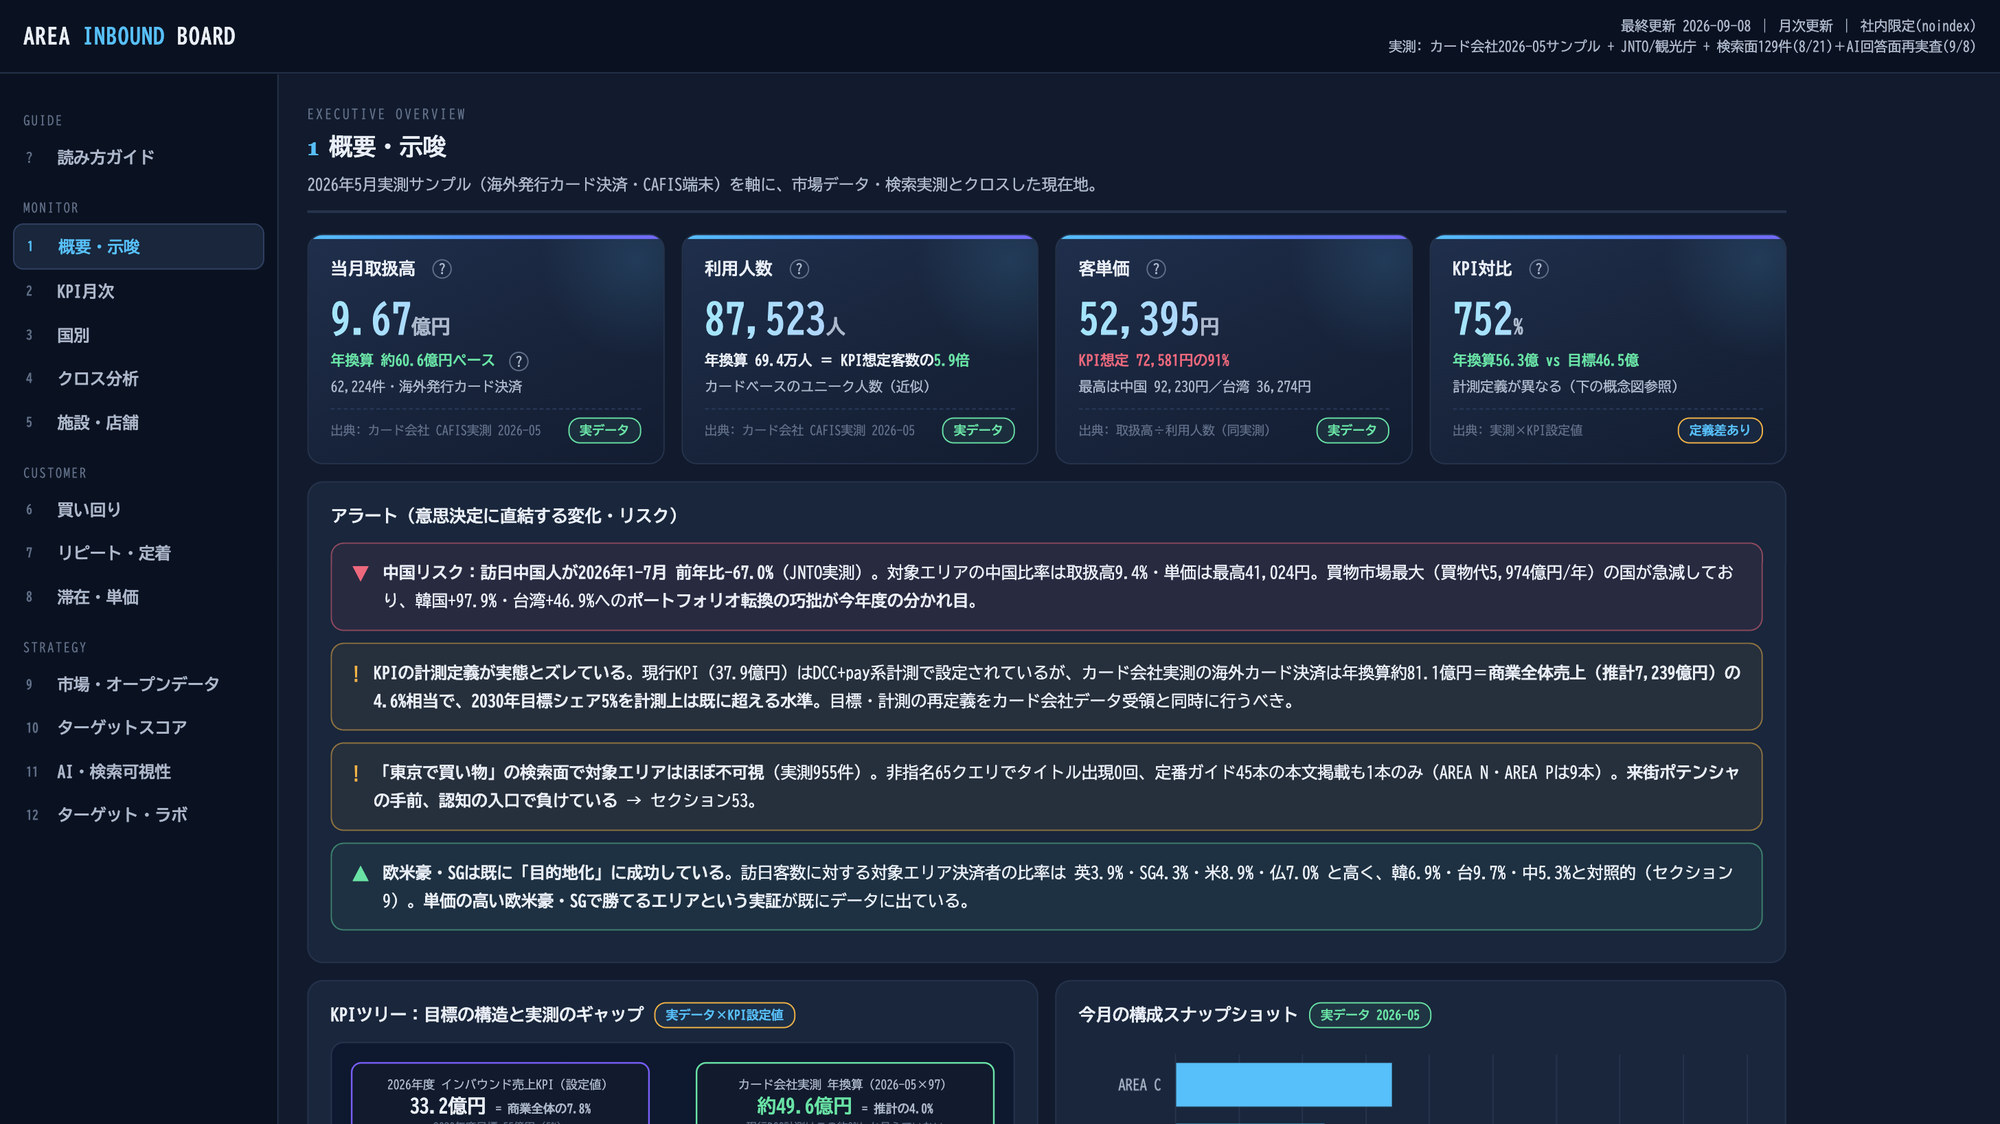Click exclamation icon on 東京で買い物 alert
Viewport: 2000px width, 1124px height.
[x=355, y=774]
